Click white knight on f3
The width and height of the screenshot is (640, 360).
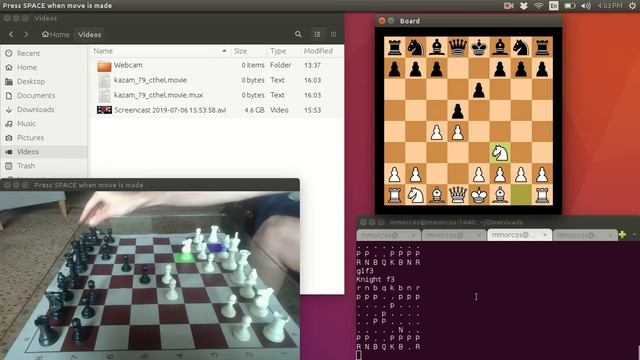click(500, 153)
